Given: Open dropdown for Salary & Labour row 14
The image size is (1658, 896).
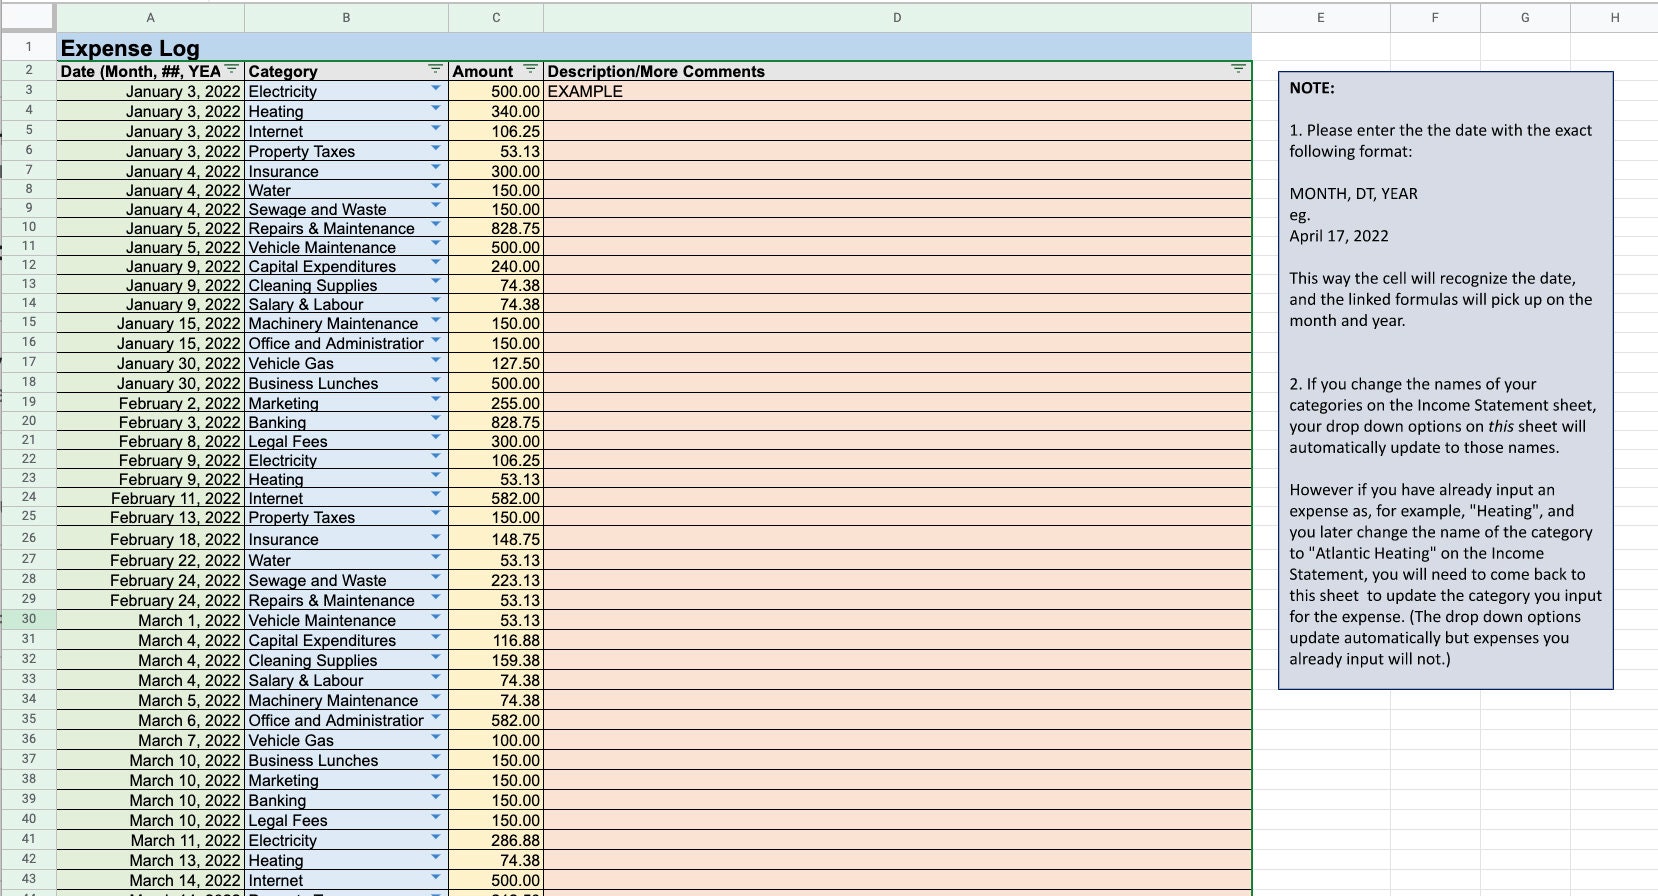Looking at the screenshot, I should click(x=435, y=302).
